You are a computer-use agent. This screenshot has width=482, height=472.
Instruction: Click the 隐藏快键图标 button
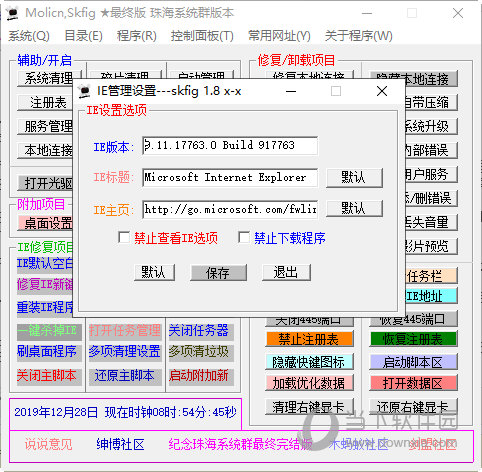tap(309, 362)
